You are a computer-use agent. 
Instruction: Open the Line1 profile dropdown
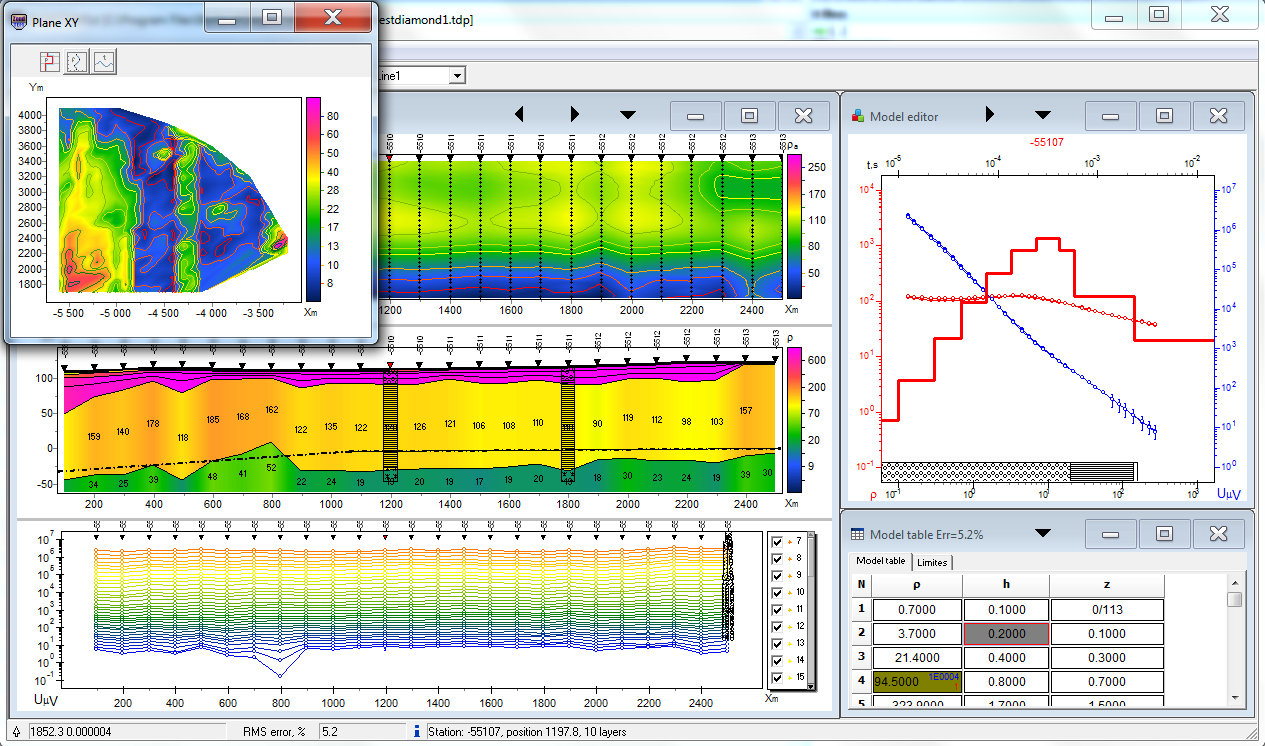(457, 76)
